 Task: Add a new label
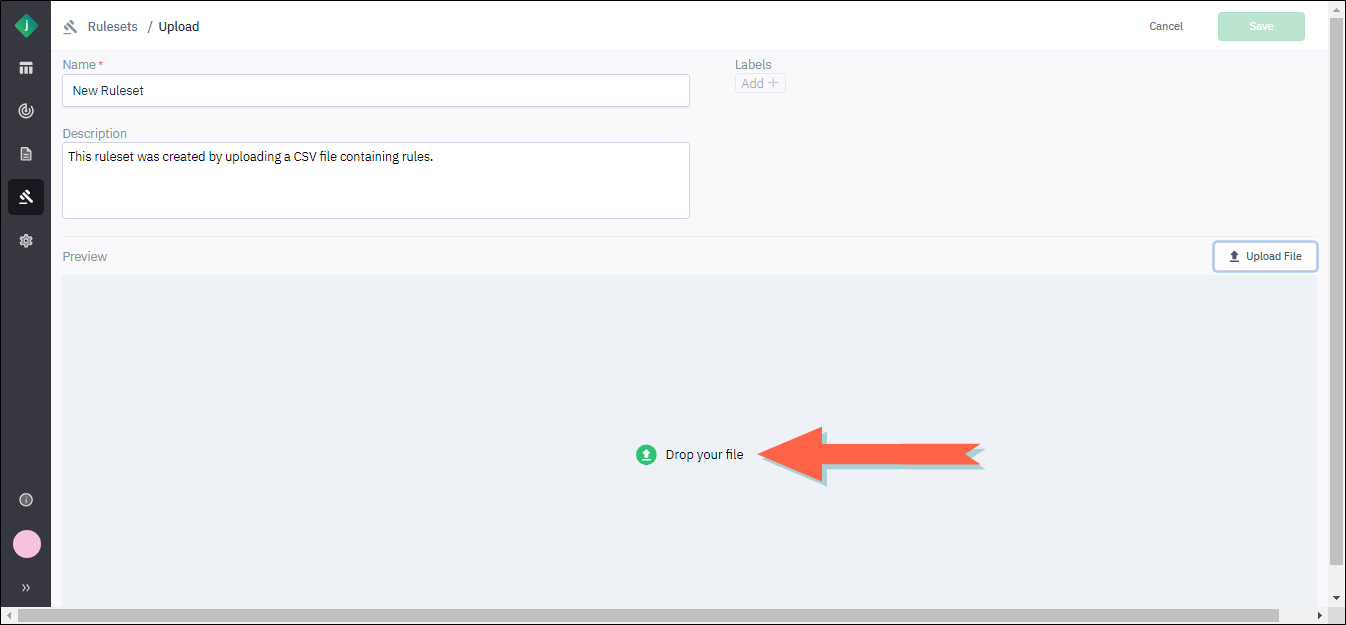(x=760, y=84)
